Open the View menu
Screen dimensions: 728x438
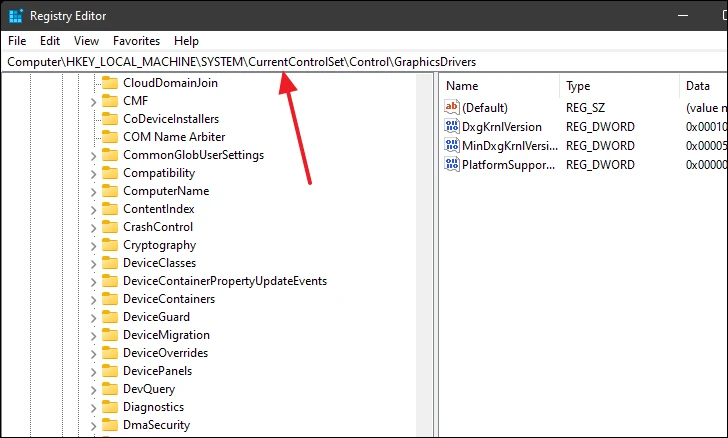pyautogui.click(x=86, y=41)
